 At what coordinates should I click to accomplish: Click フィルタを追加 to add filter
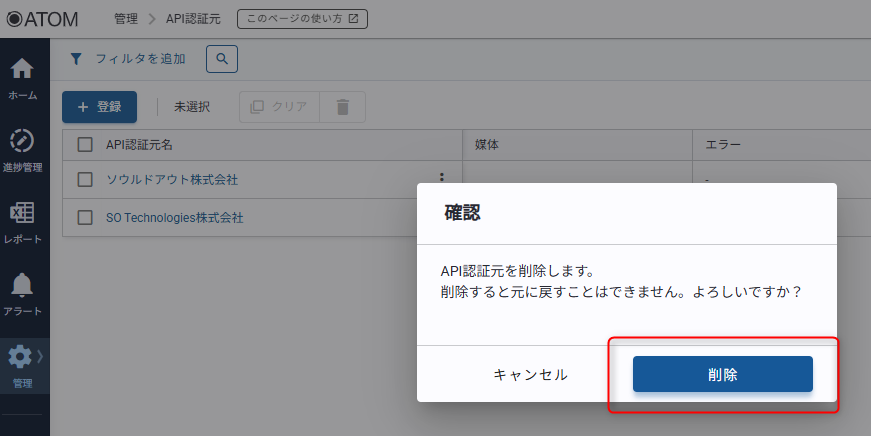(128, 59)
